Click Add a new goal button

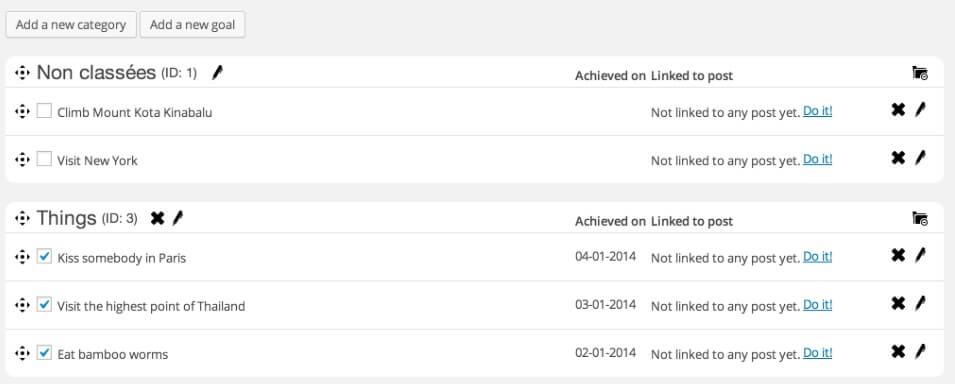coord(192,25)
